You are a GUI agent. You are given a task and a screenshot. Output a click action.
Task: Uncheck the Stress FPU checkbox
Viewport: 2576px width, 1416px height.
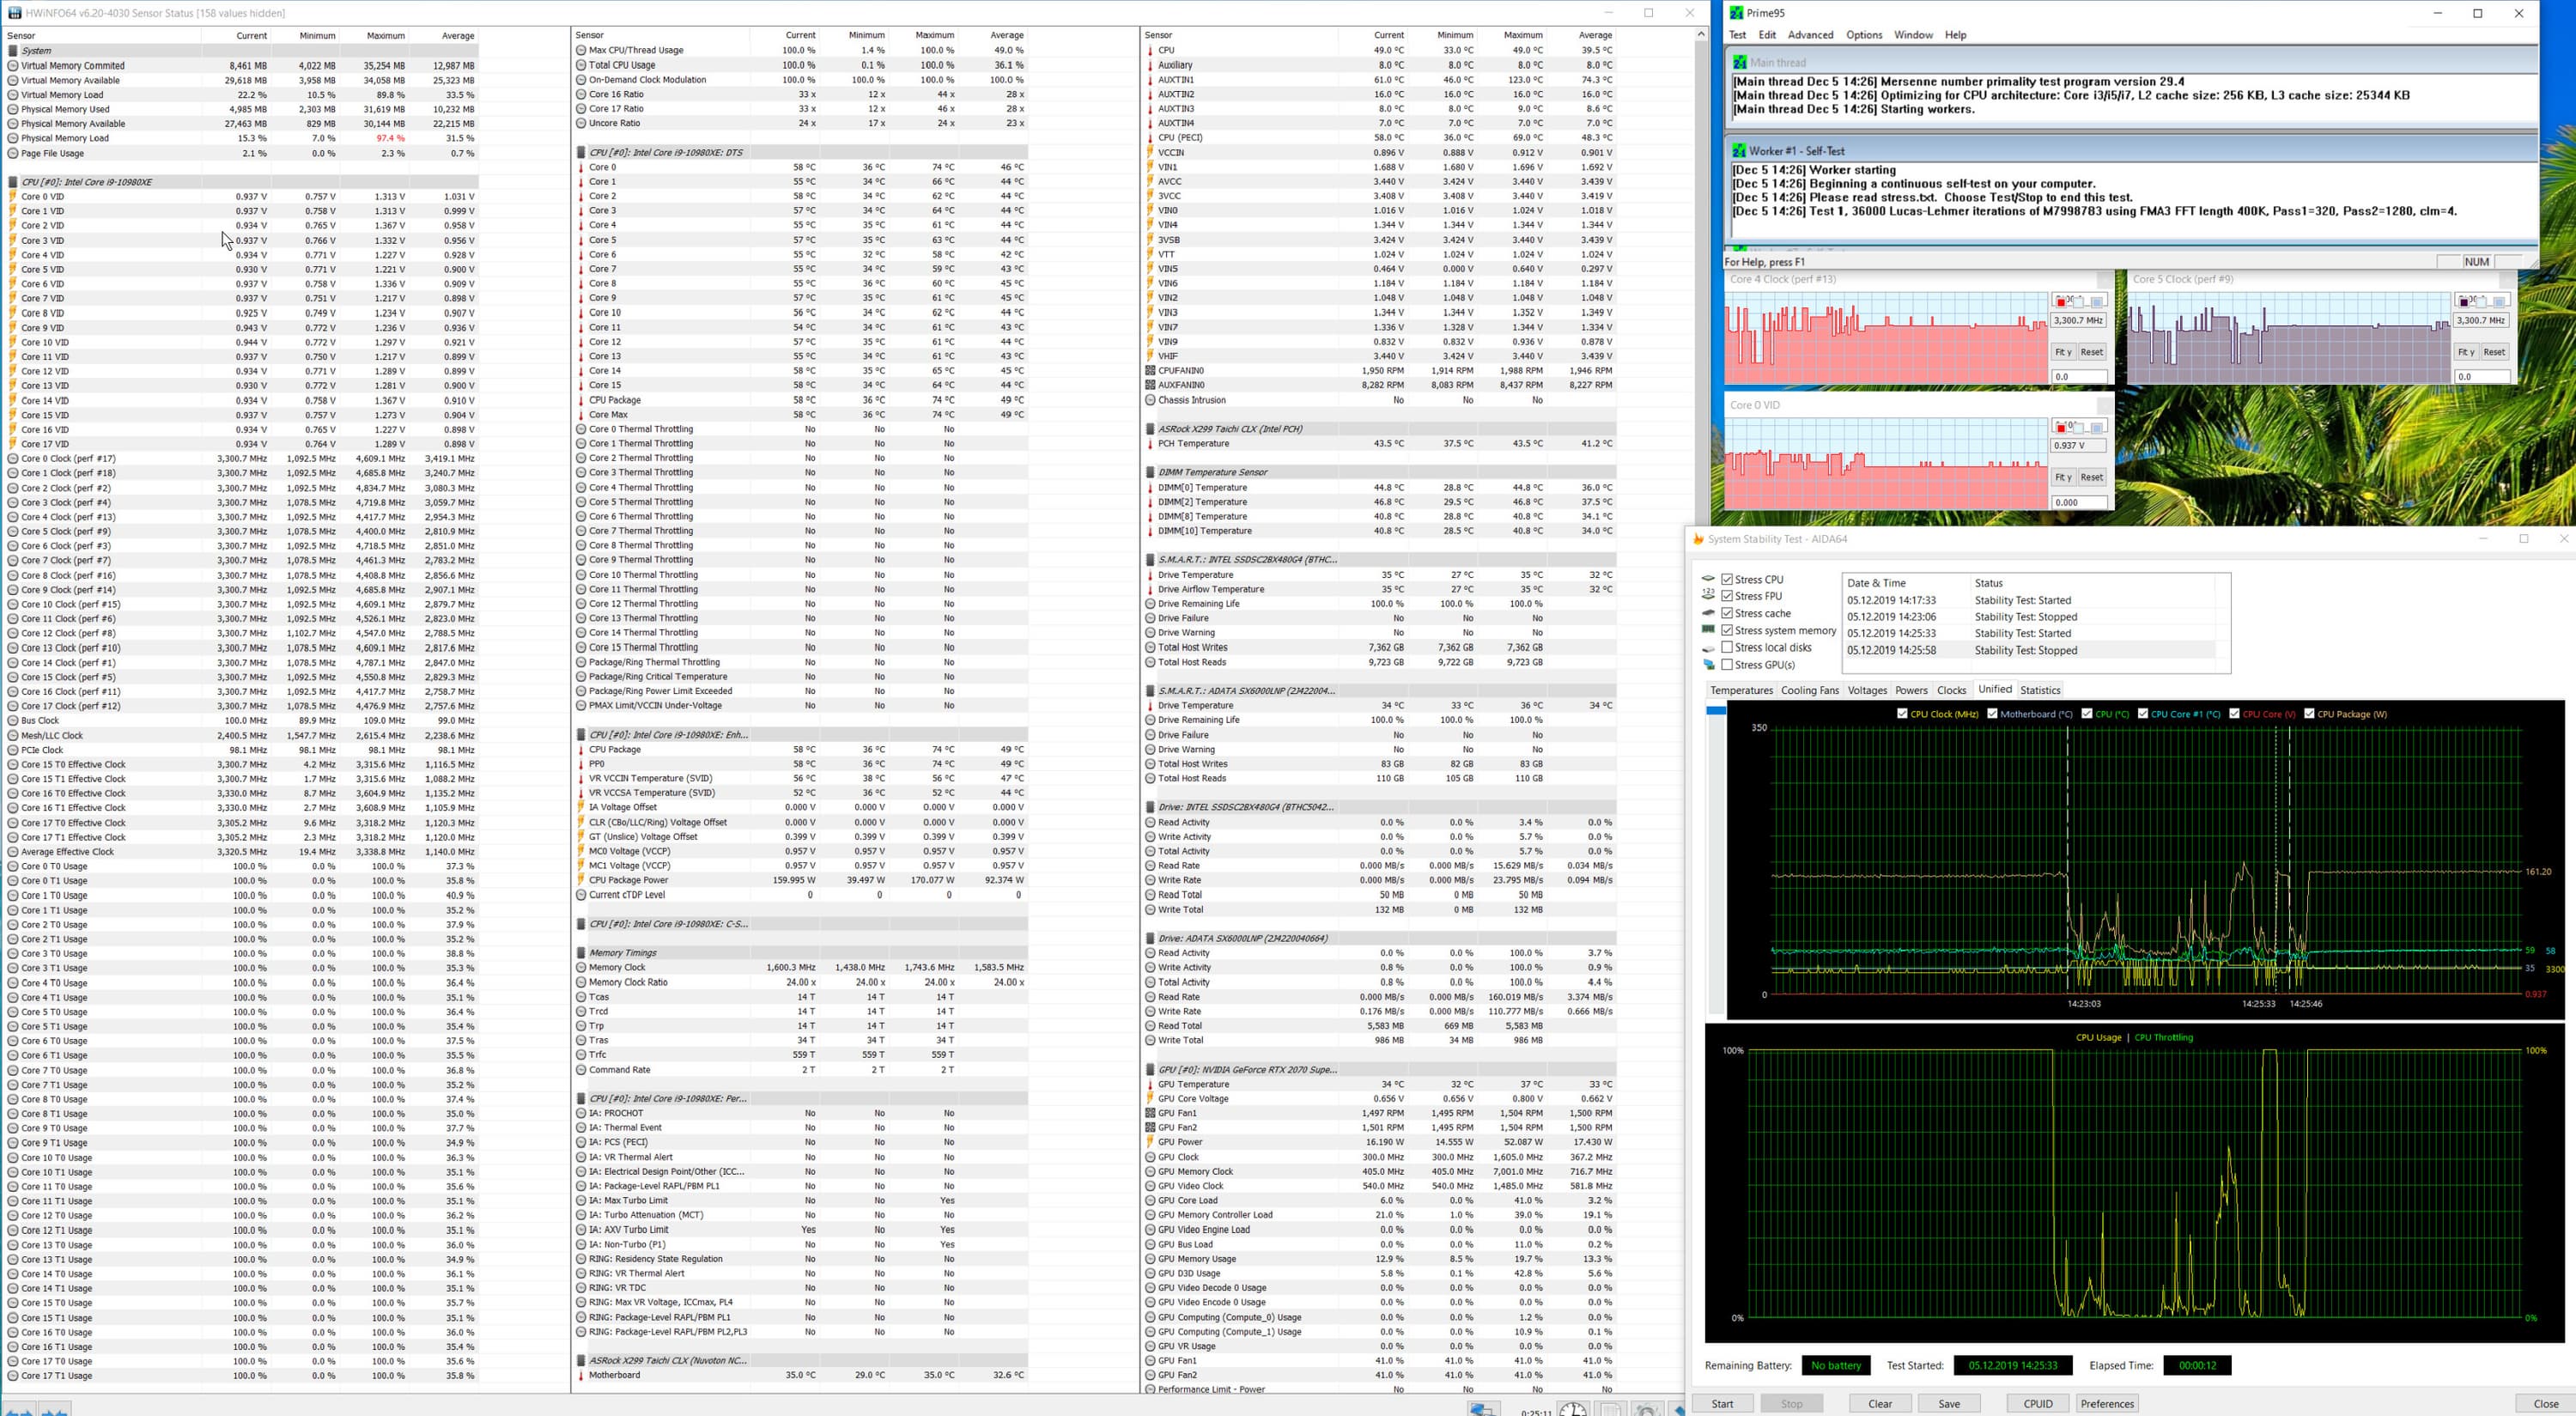[1727, 596]
